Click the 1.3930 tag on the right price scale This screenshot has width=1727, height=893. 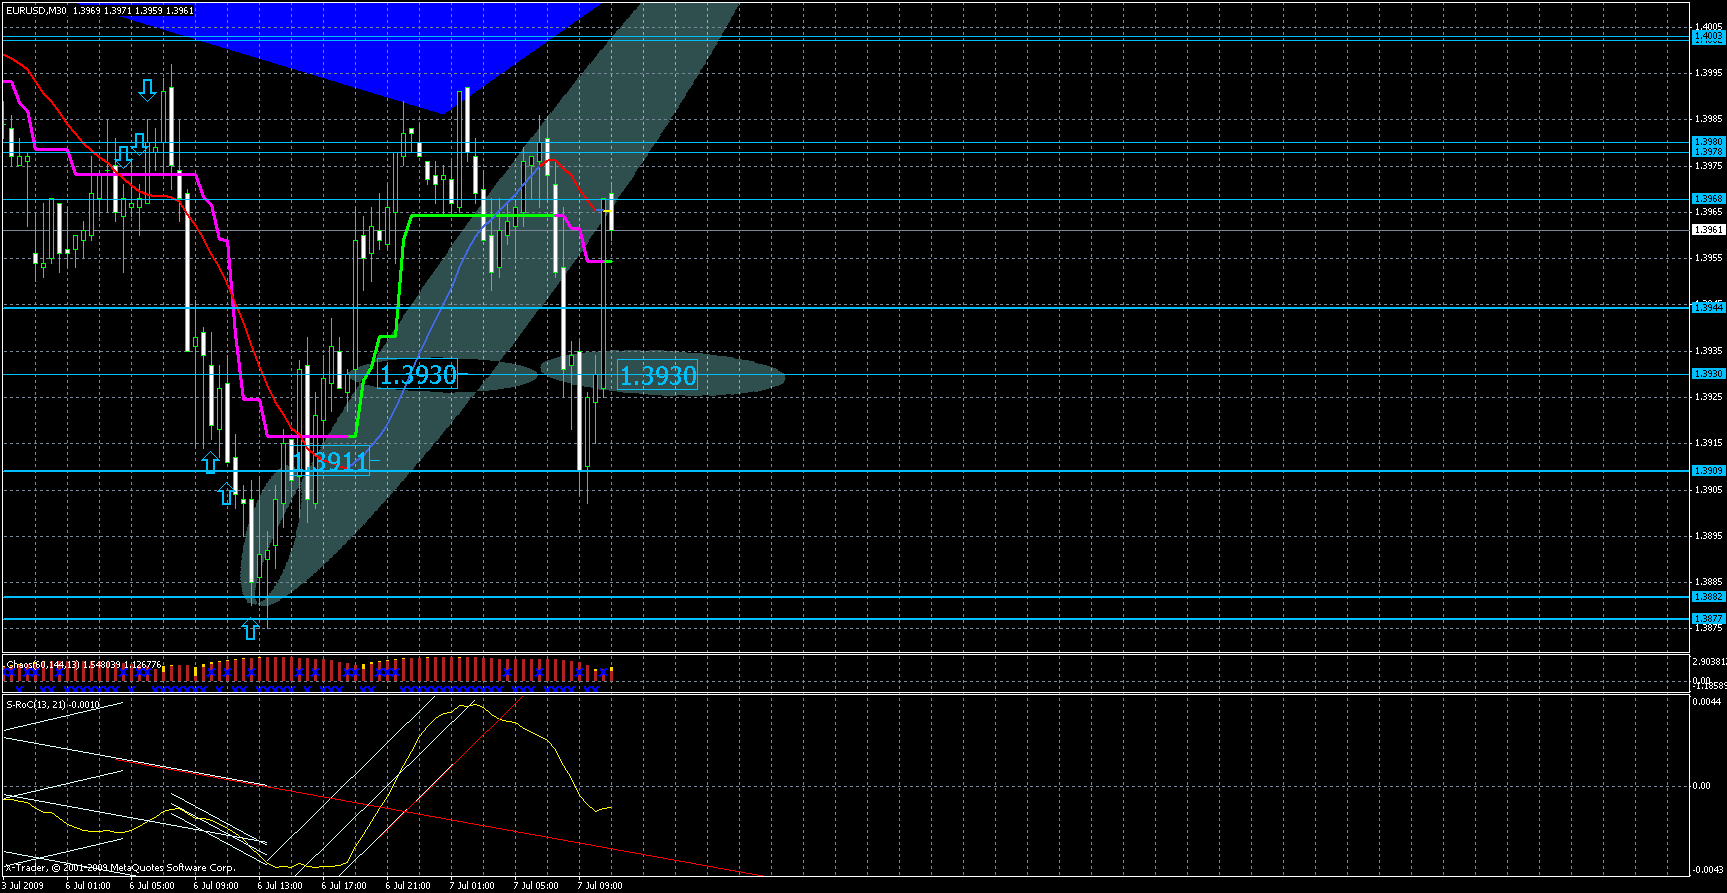coord(1707,374)
